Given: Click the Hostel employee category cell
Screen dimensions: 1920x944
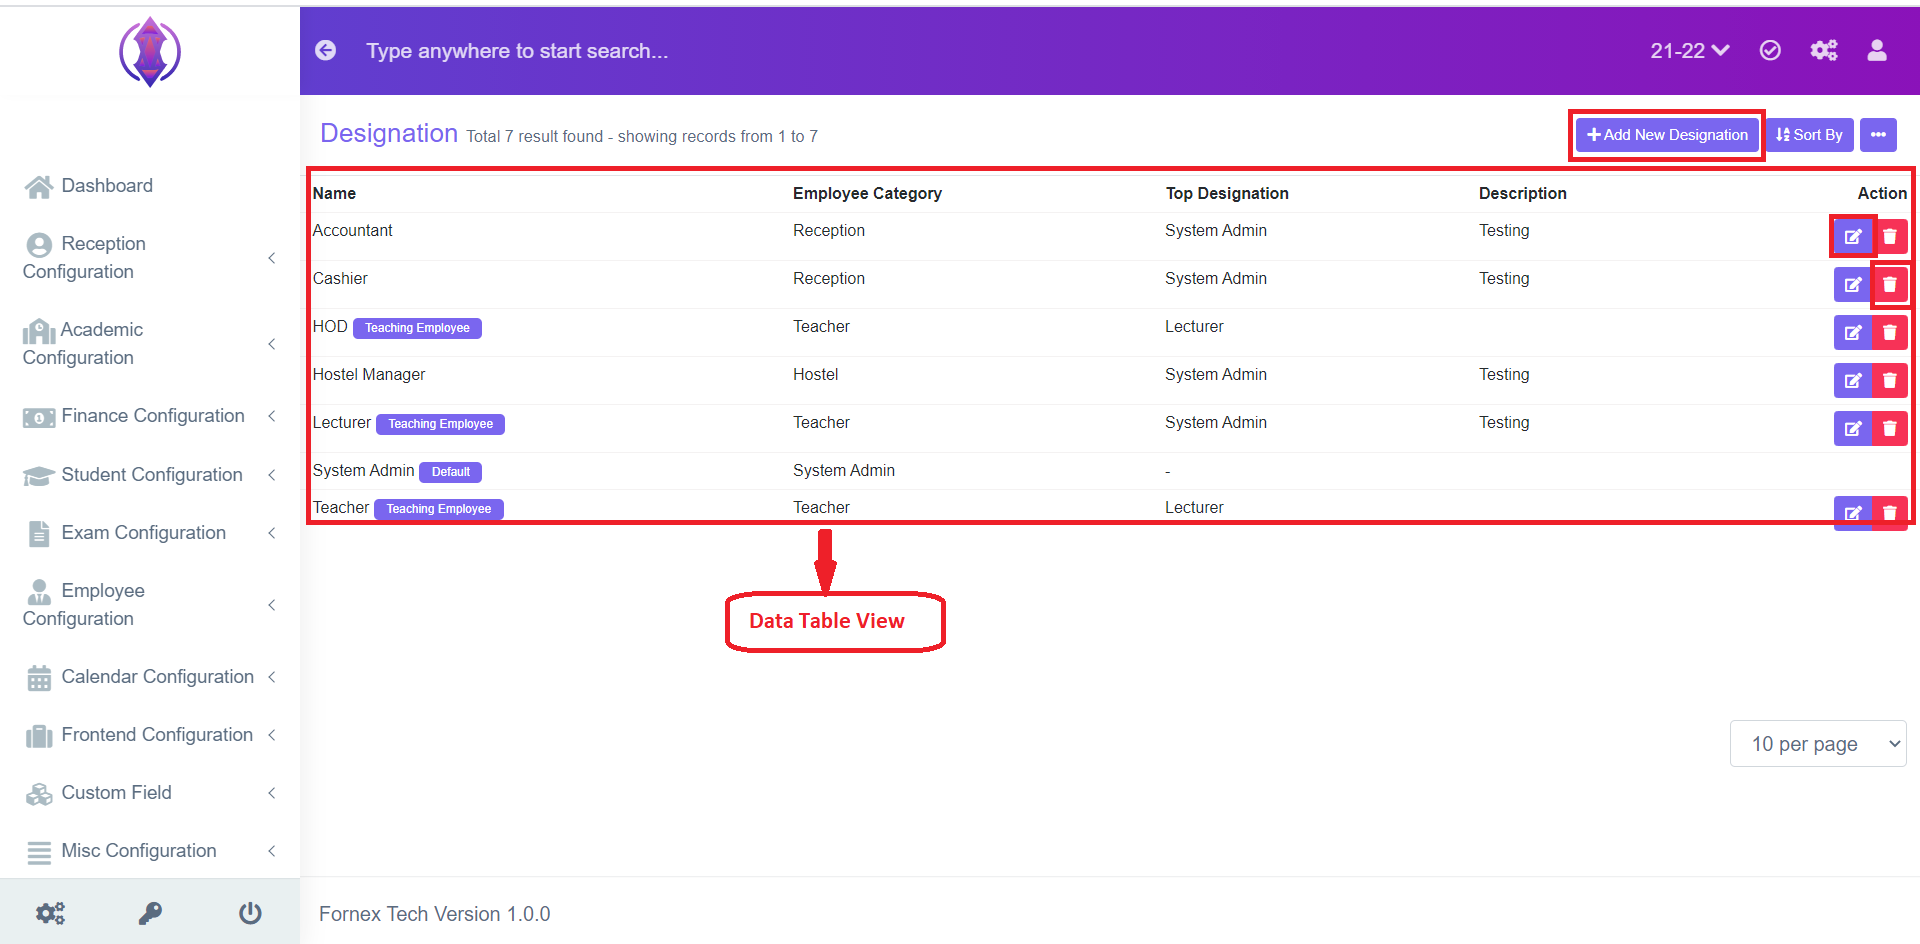Looking at the screenshot, I should (x=816, y=375).
